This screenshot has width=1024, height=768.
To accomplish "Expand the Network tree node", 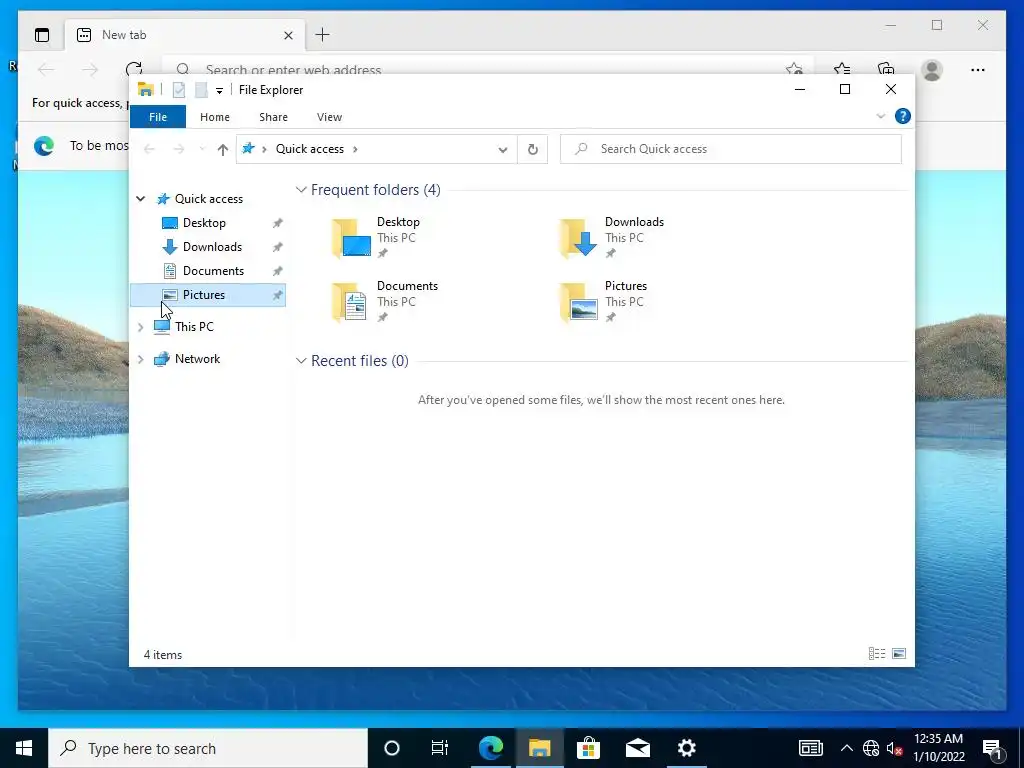I will pos(140,359).
